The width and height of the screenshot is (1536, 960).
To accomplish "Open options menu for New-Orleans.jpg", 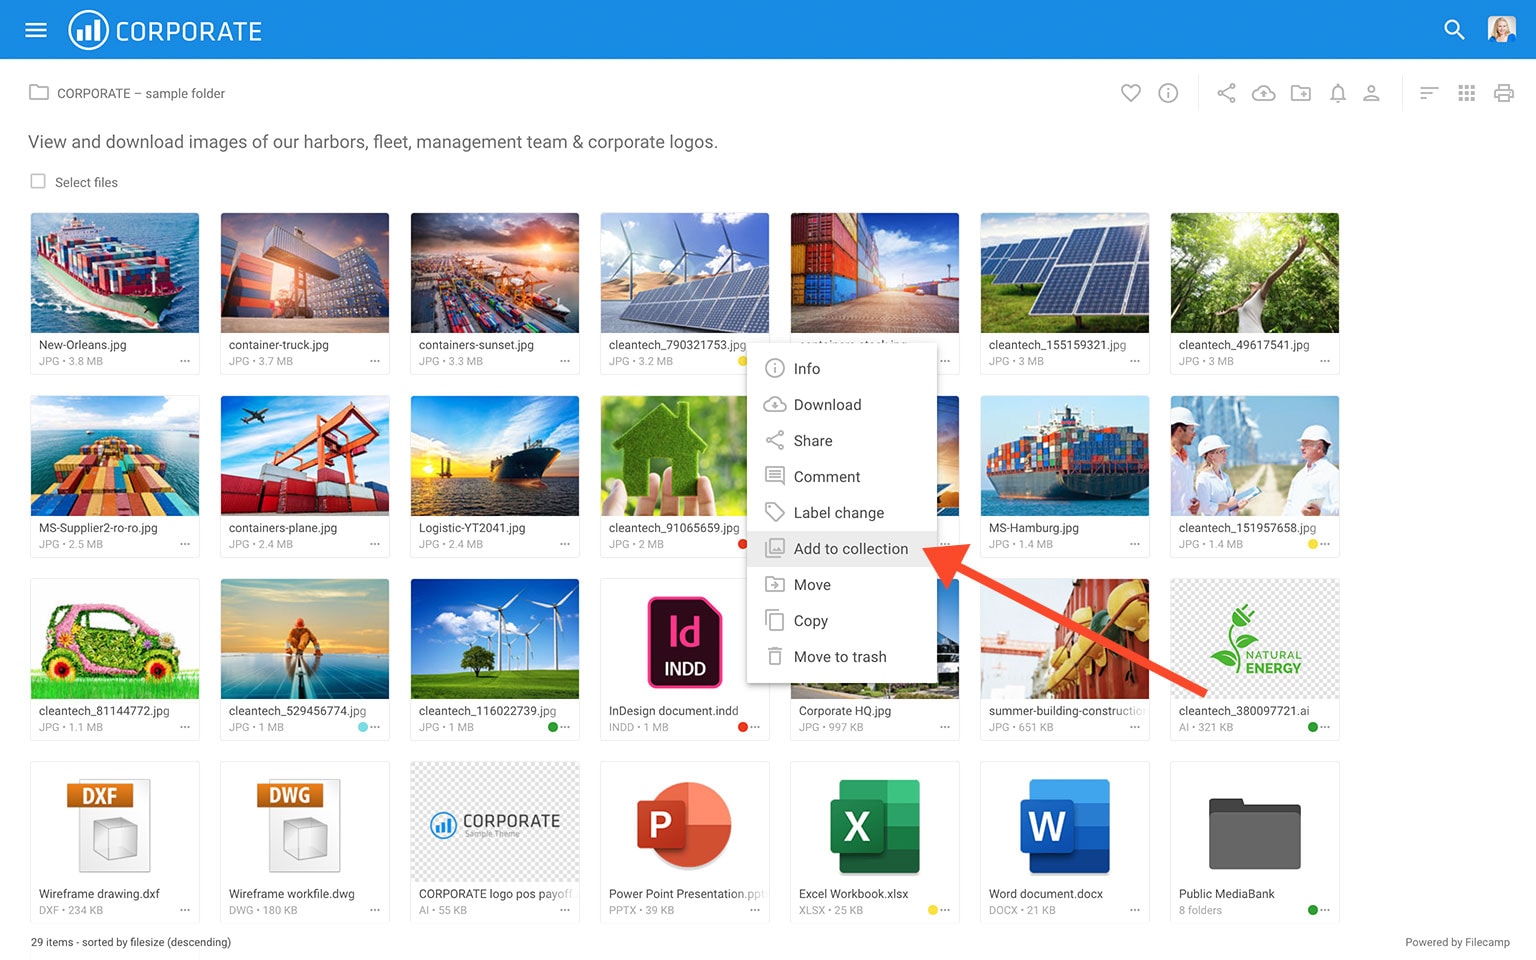I will point(185,361).
